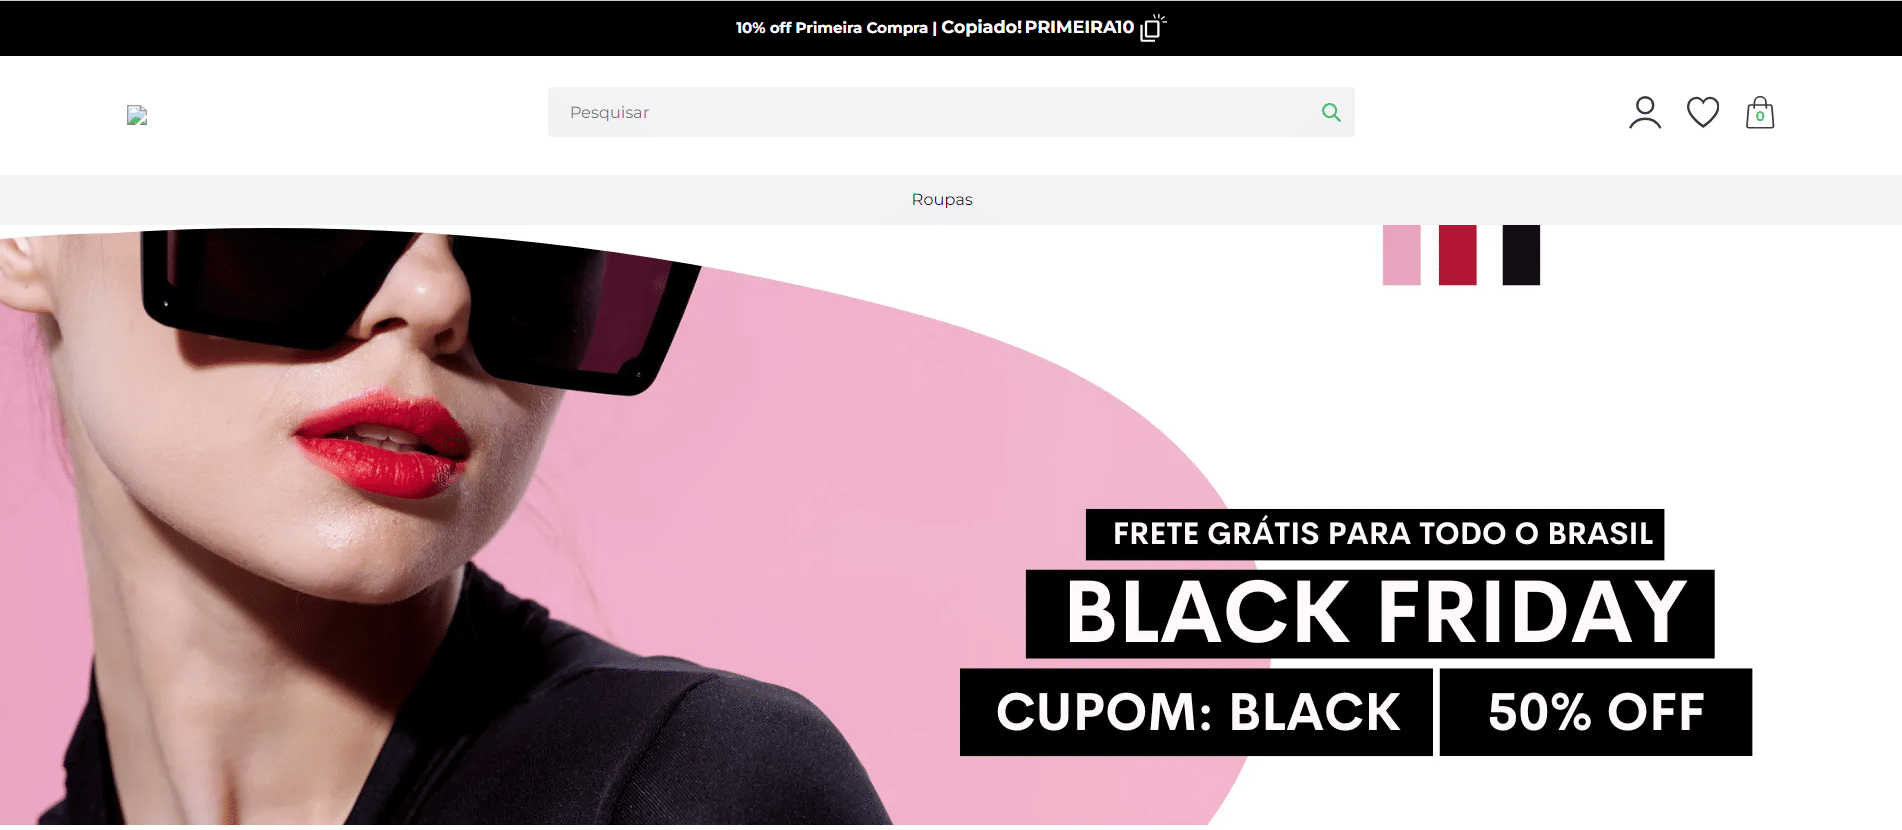Click the zero count badge on bag
This screenshot has height=830, width=1902.
tap(1760, 117)
